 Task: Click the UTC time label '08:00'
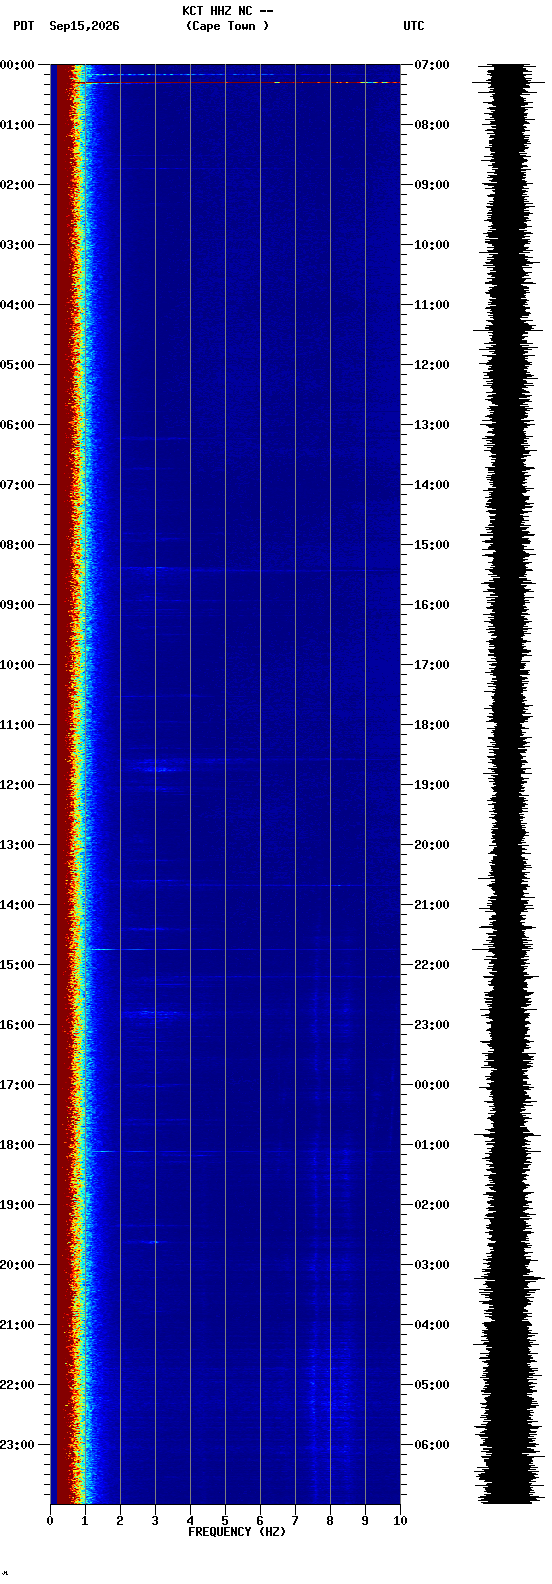click(432, 125)
